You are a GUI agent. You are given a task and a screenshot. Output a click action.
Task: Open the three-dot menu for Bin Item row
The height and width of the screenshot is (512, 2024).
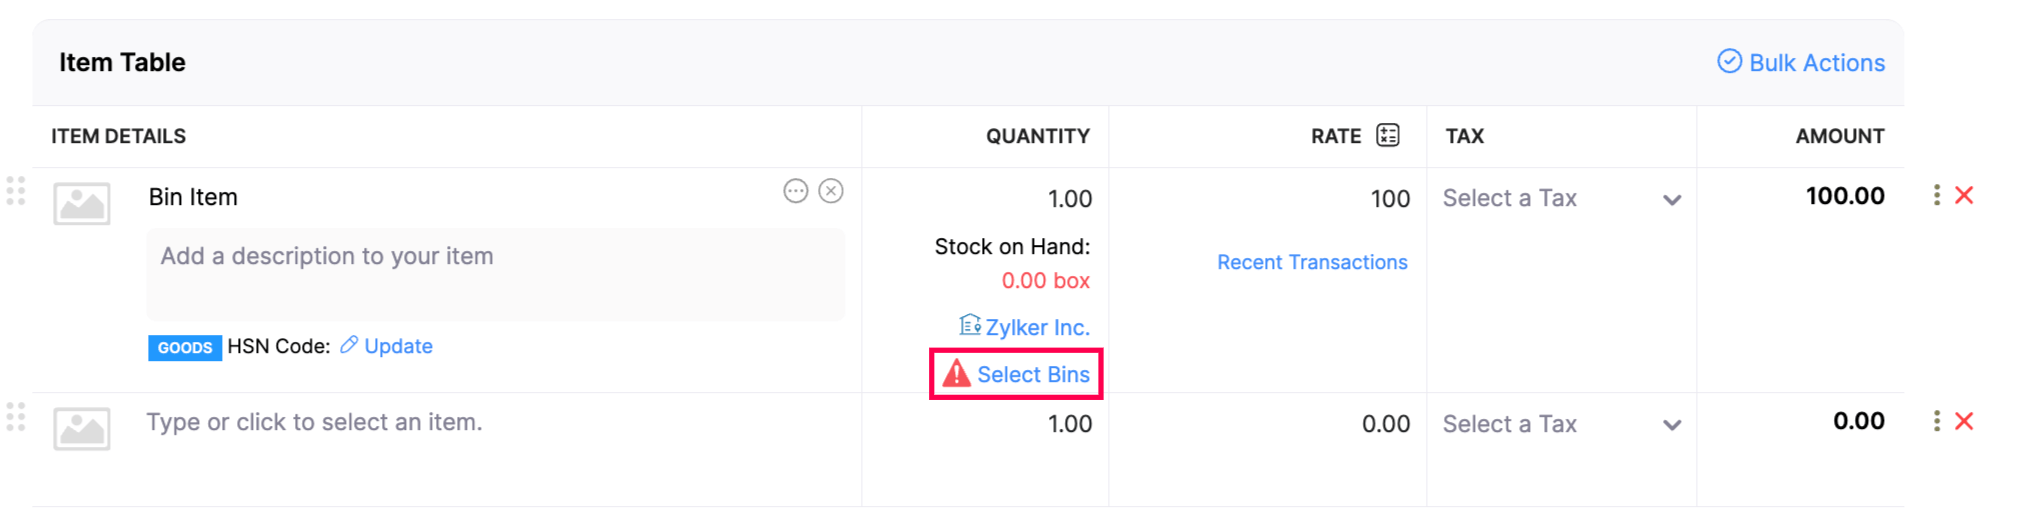[1937, 195]
